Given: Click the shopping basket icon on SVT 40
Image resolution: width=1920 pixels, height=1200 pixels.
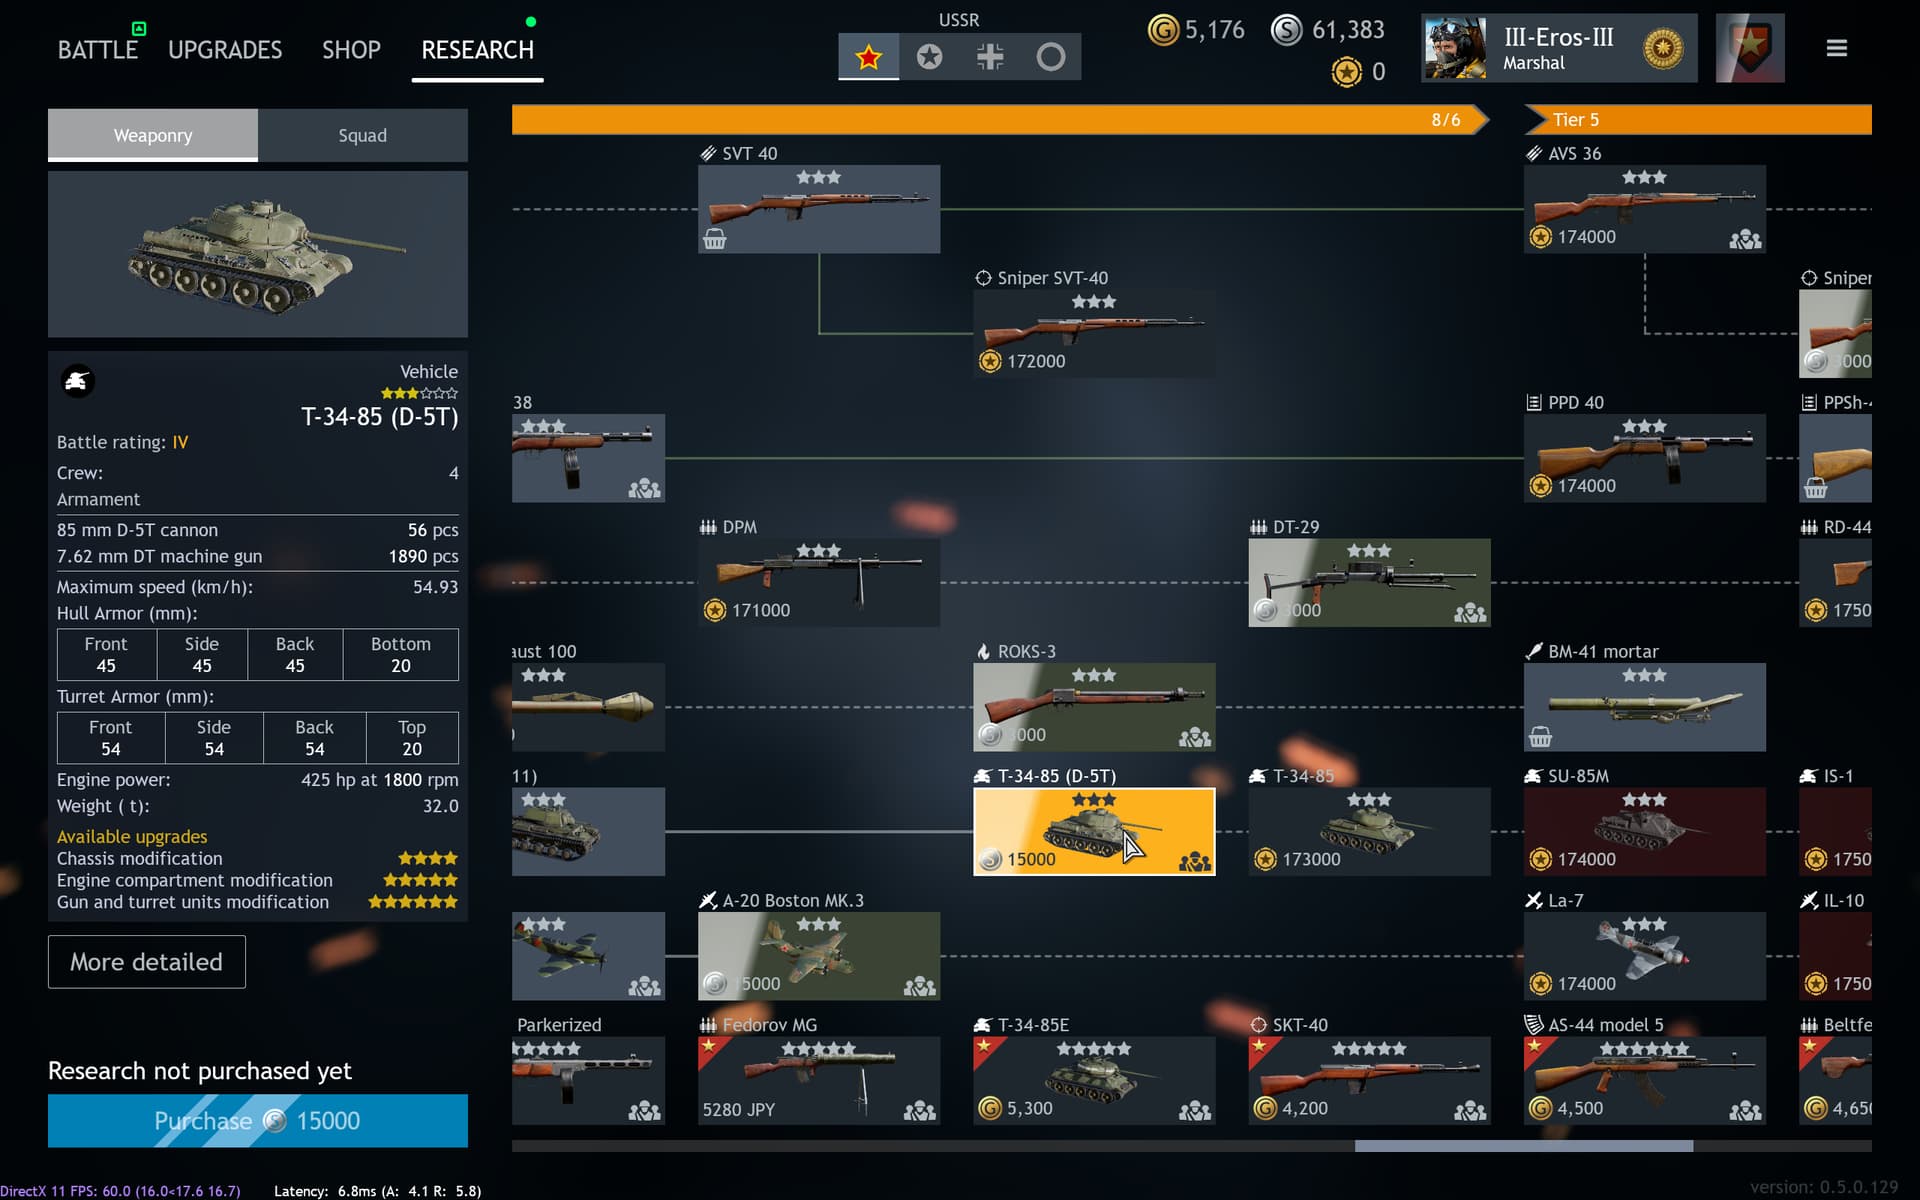Looking at the screenshot, I should click(x=714, y=239).
